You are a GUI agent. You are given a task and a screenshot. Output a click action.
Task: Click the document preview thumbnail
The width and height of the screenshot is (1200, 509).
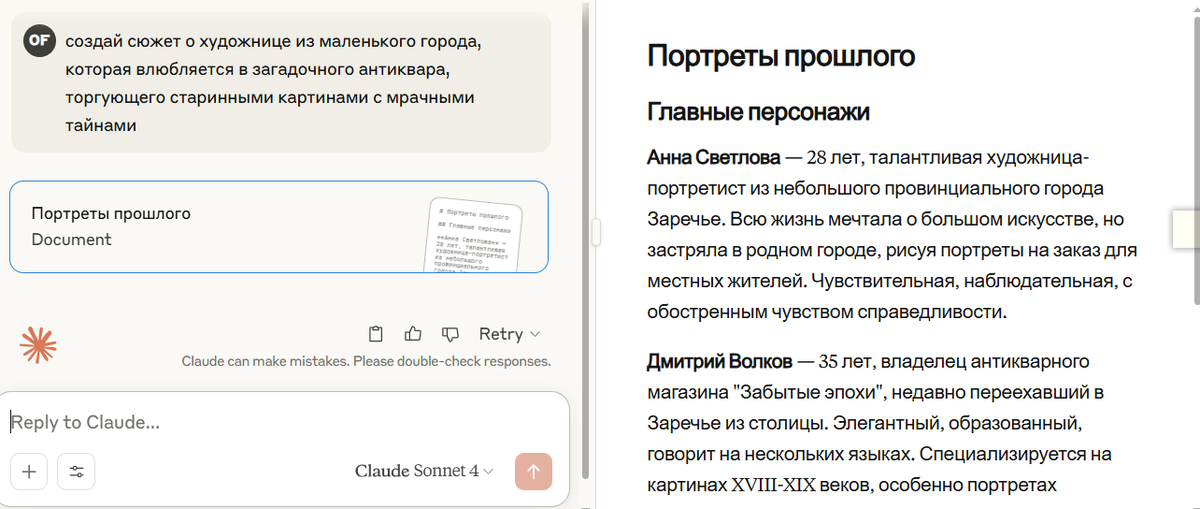click(475, 236)
